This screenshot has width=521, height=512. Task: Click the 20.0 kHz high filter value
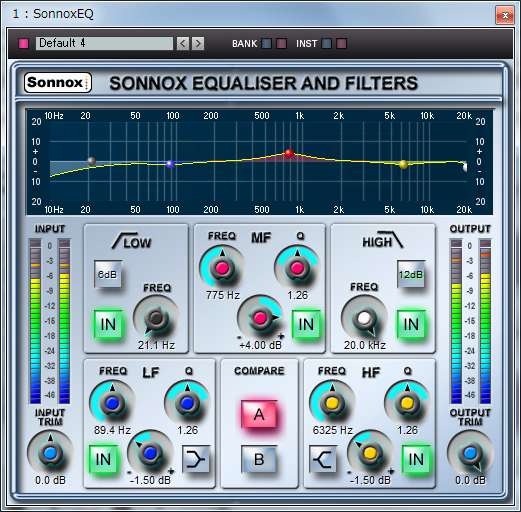click(365, 345)
